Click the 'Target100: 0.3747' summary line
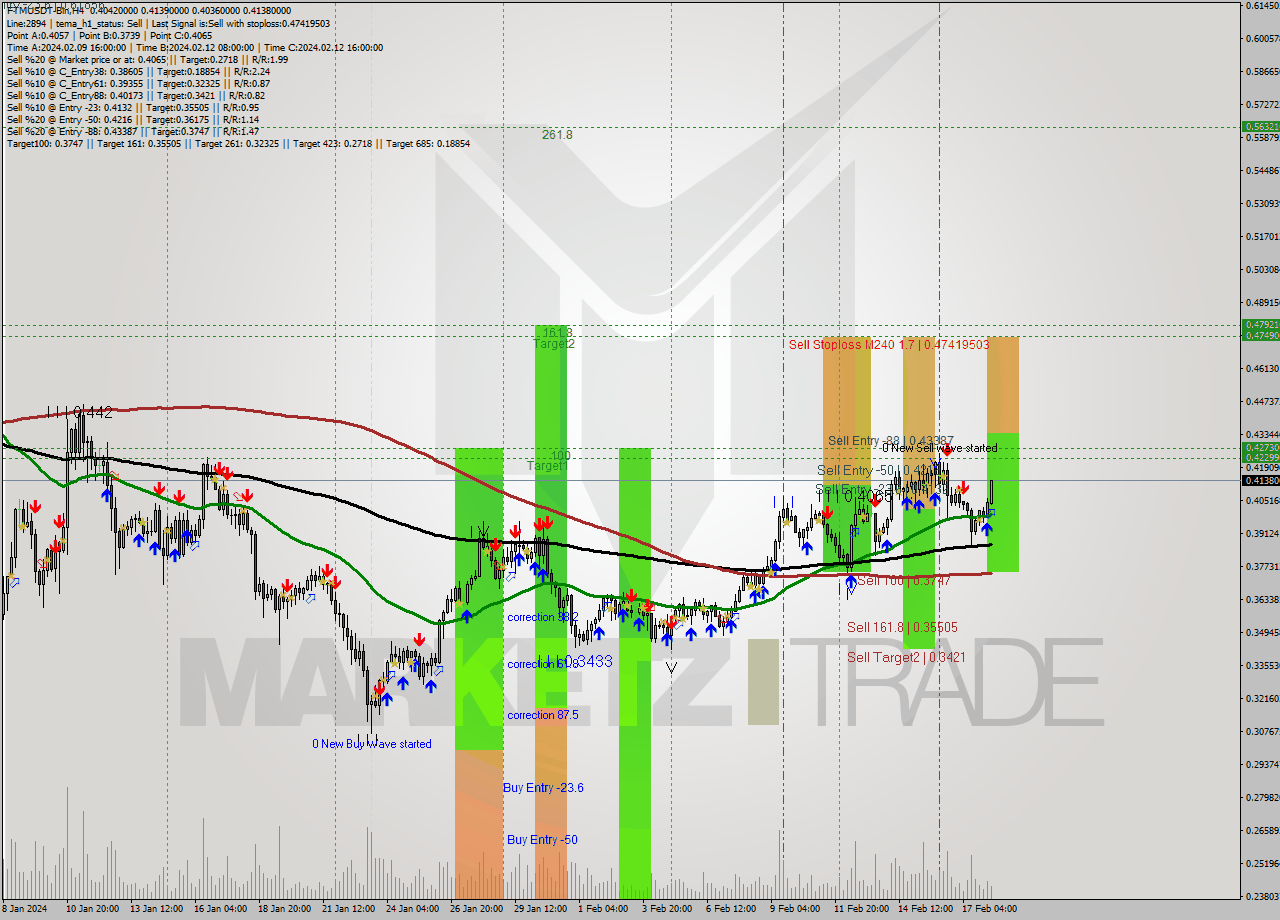This screenshot has height=920, width=1280. click(238, 144)
